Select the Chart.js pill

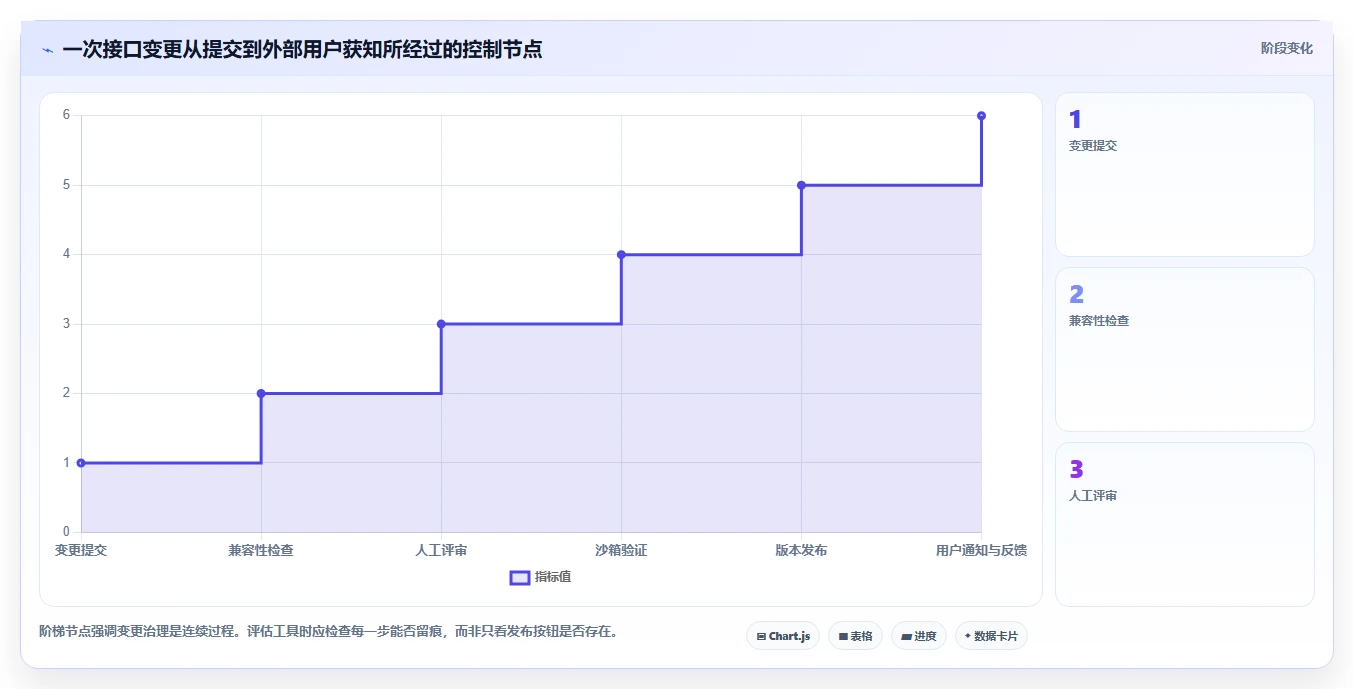783,636
